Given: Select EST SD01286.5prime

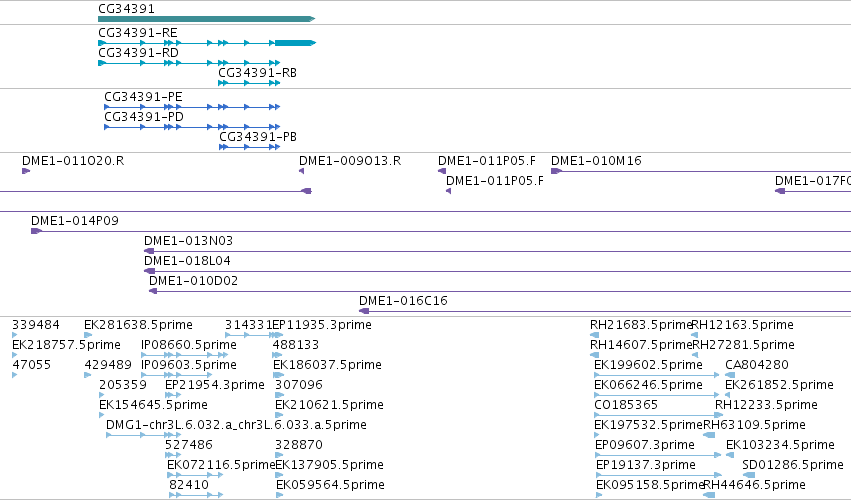Looking at the screenshot, I should pos(793,466).
